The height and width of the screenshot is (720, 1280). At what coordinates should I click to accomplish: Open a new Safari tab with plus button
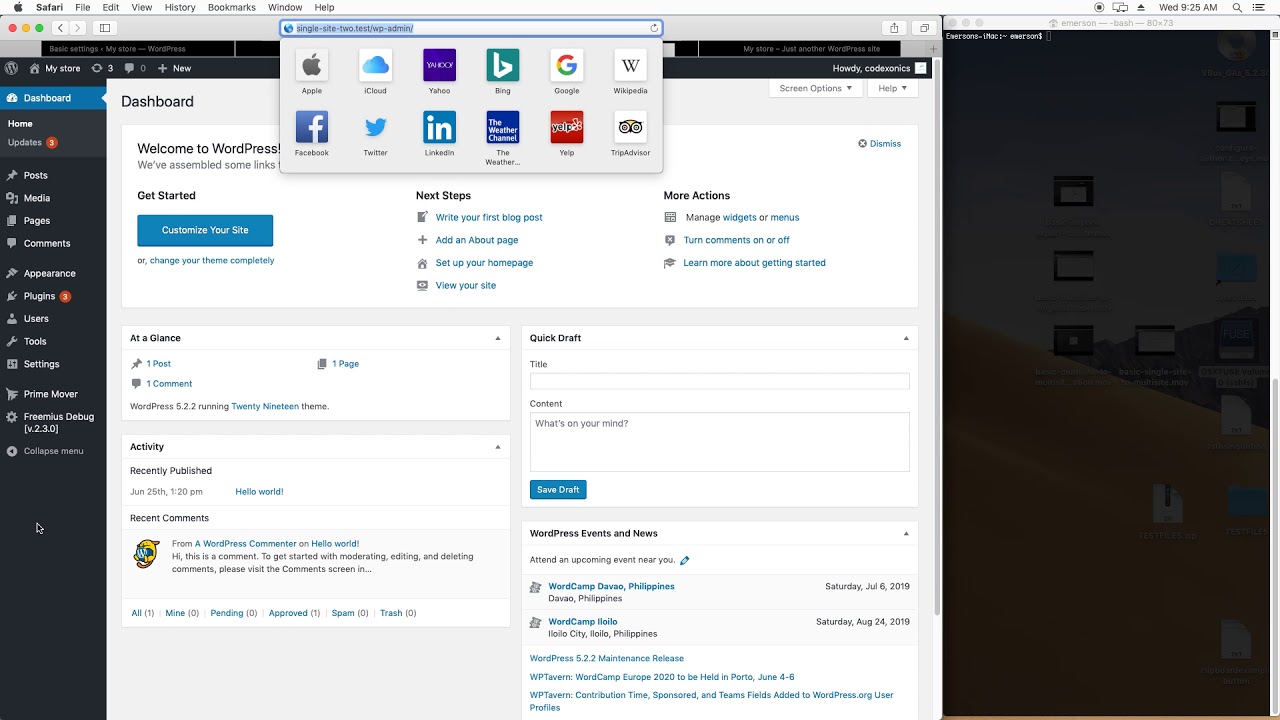(934, 48)
